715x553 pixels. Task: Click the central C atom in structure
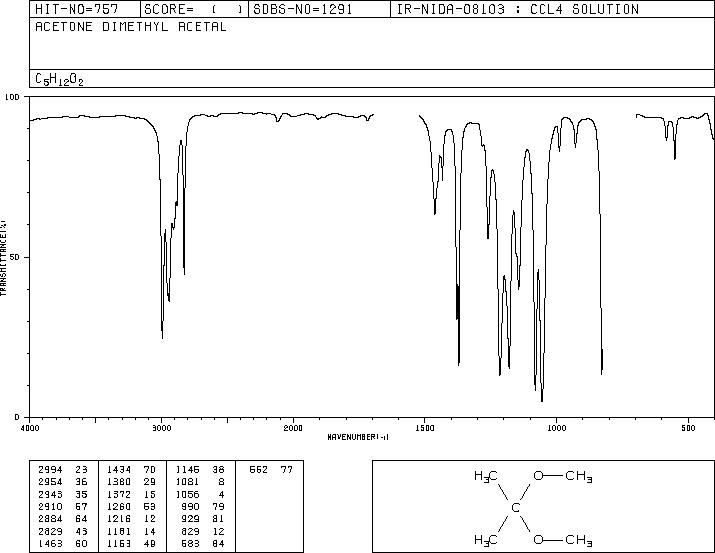tap(515, 507)
